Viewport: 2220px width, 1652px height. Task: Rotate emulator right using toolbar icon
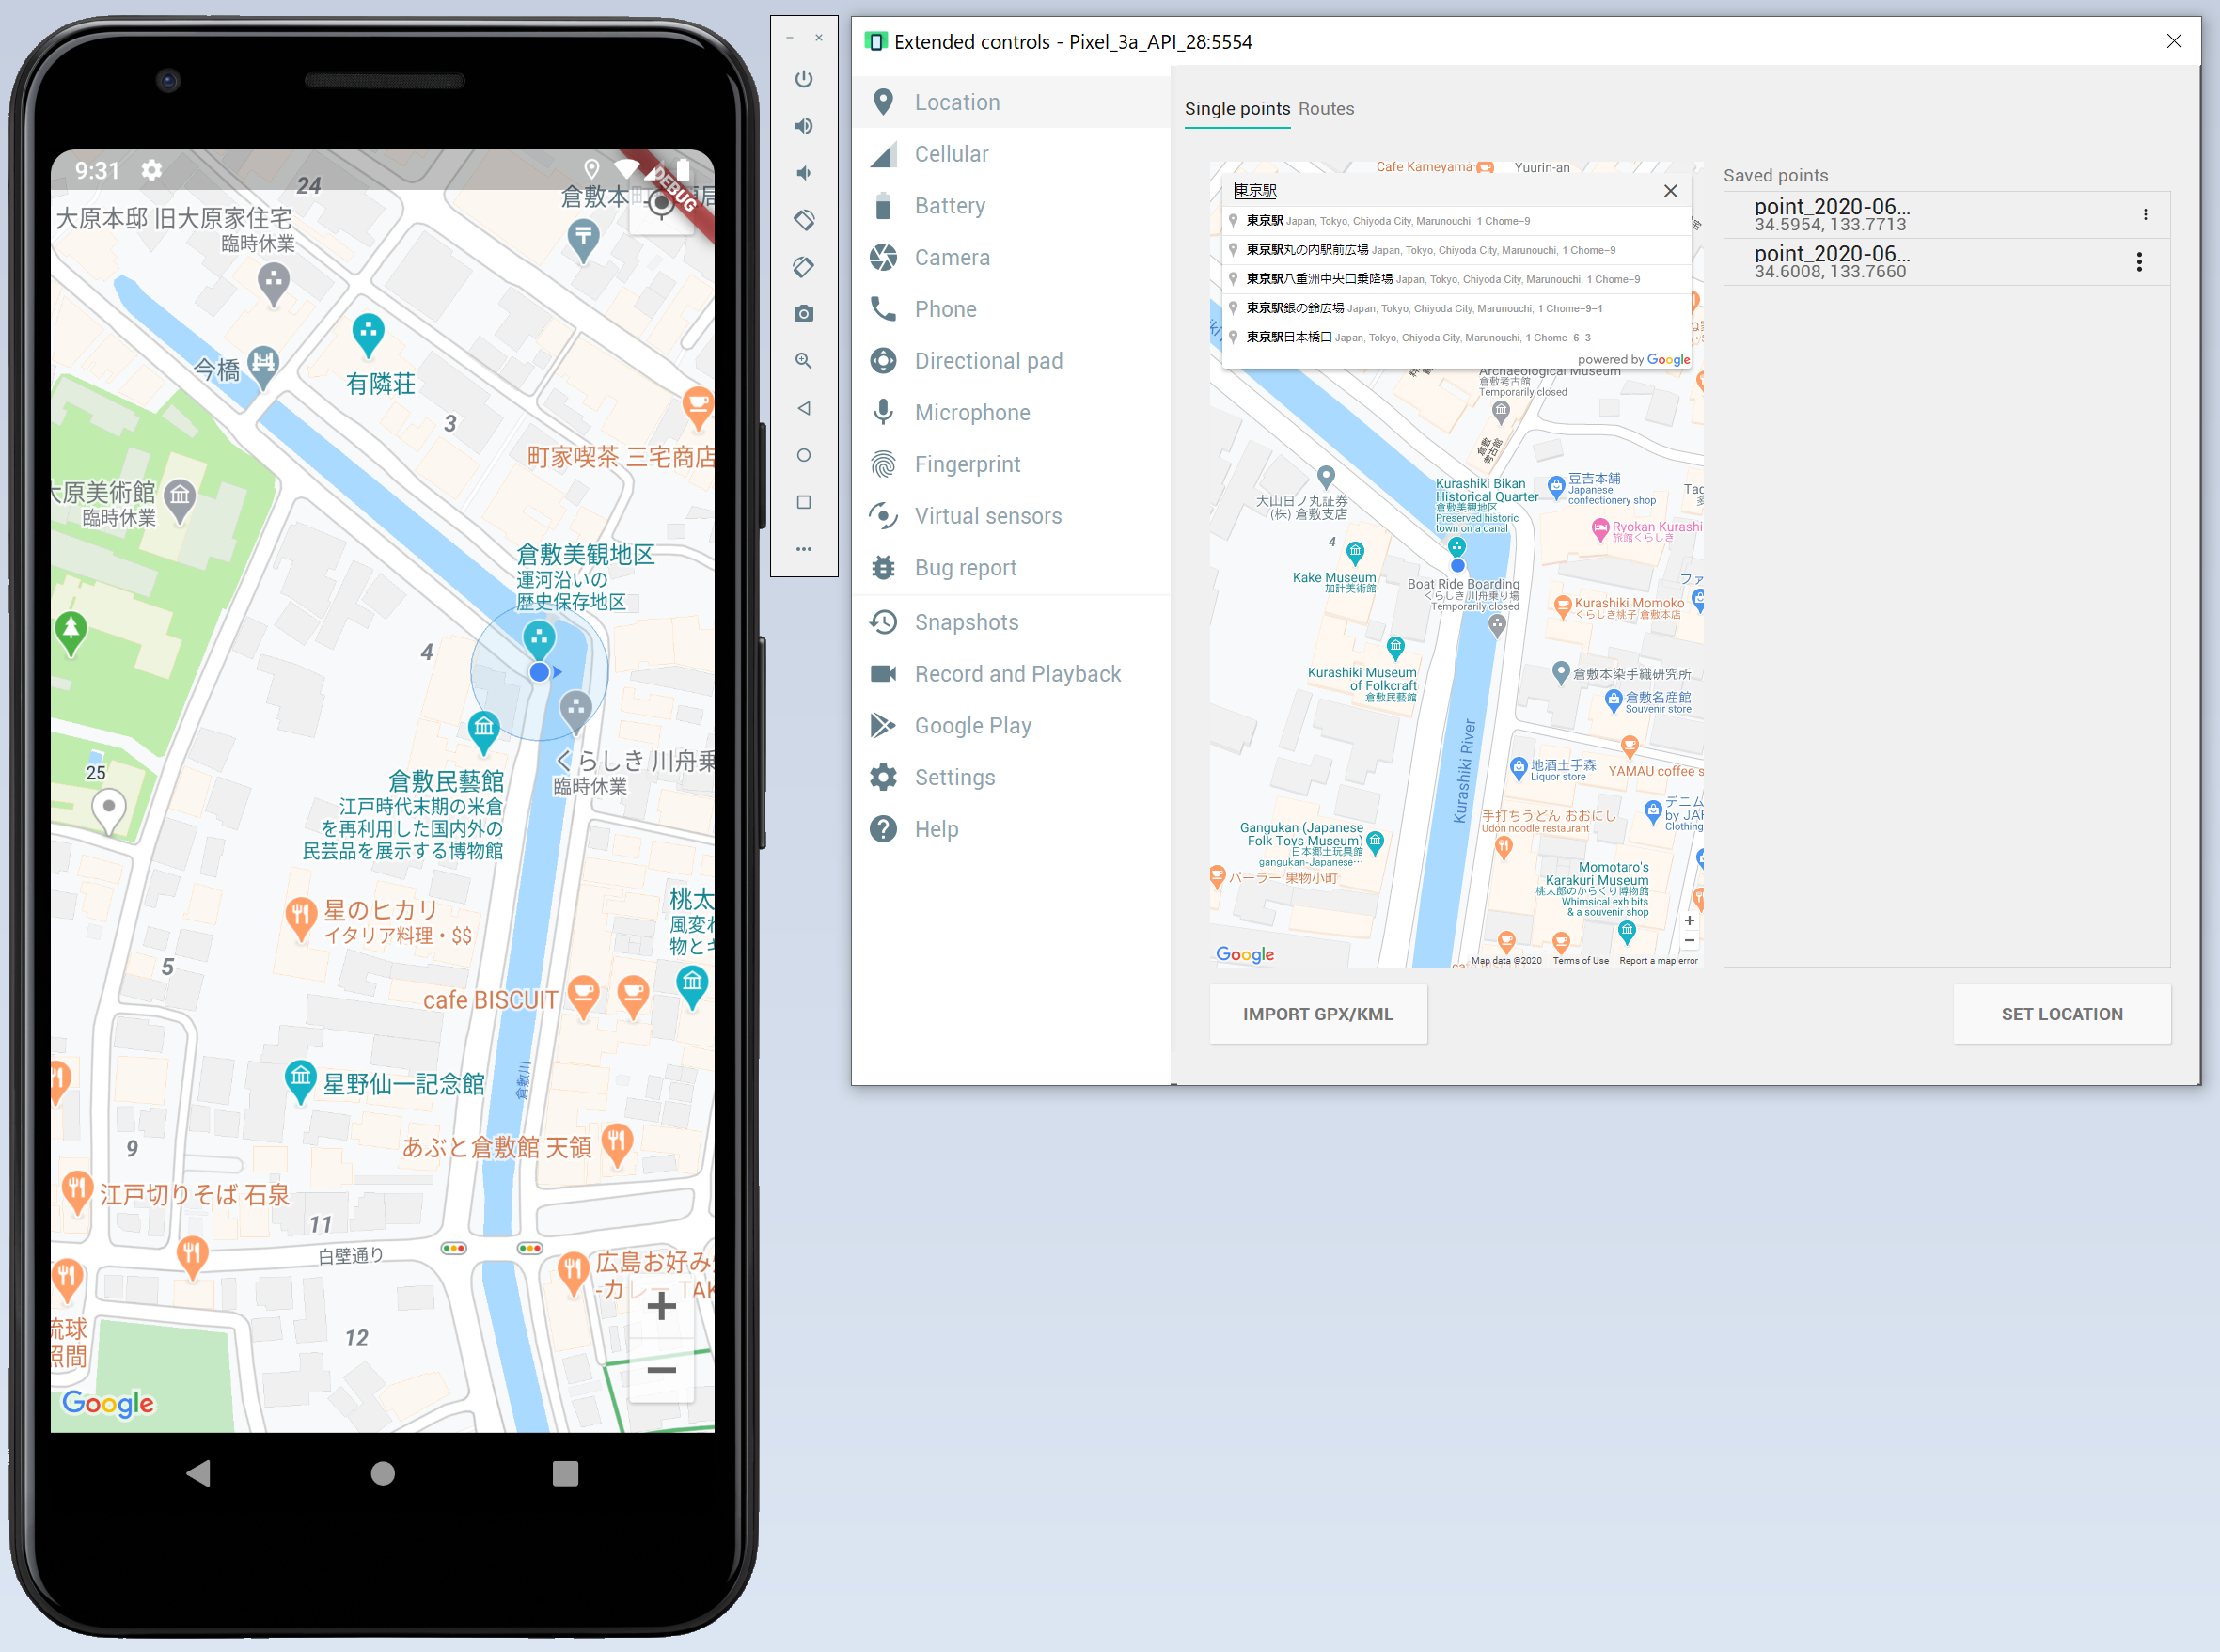(804, 267)
